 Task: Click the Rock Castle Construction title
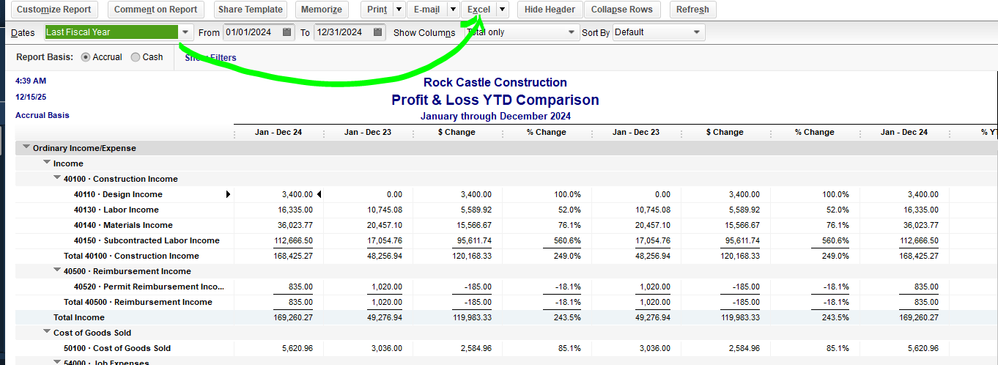point(495,83)
